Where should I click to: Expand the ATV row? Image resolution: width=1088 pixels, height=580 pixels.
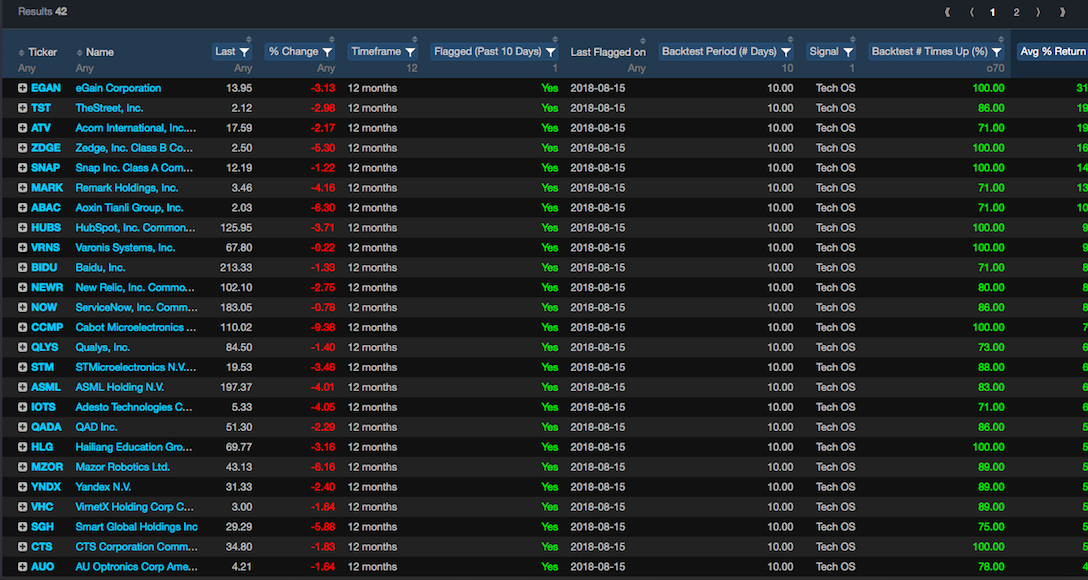click(22, 128)
